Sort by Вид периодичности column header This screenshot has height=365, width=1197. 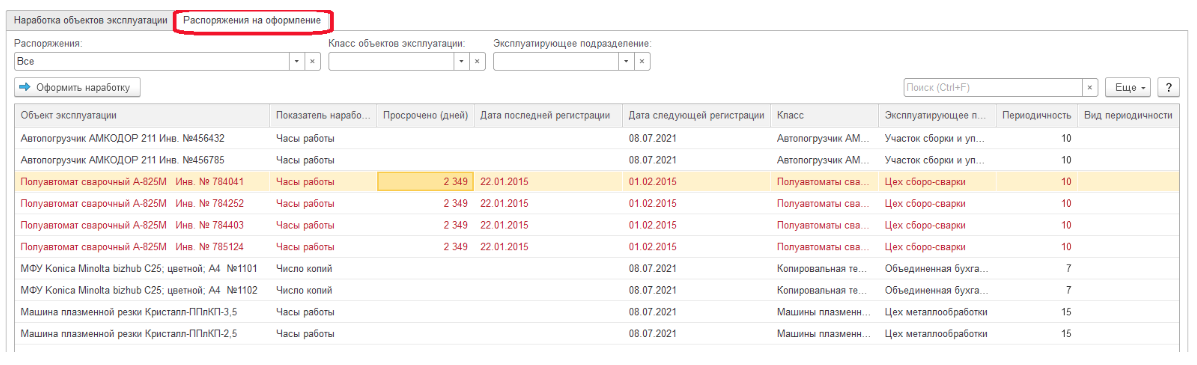click(1128, 115)
